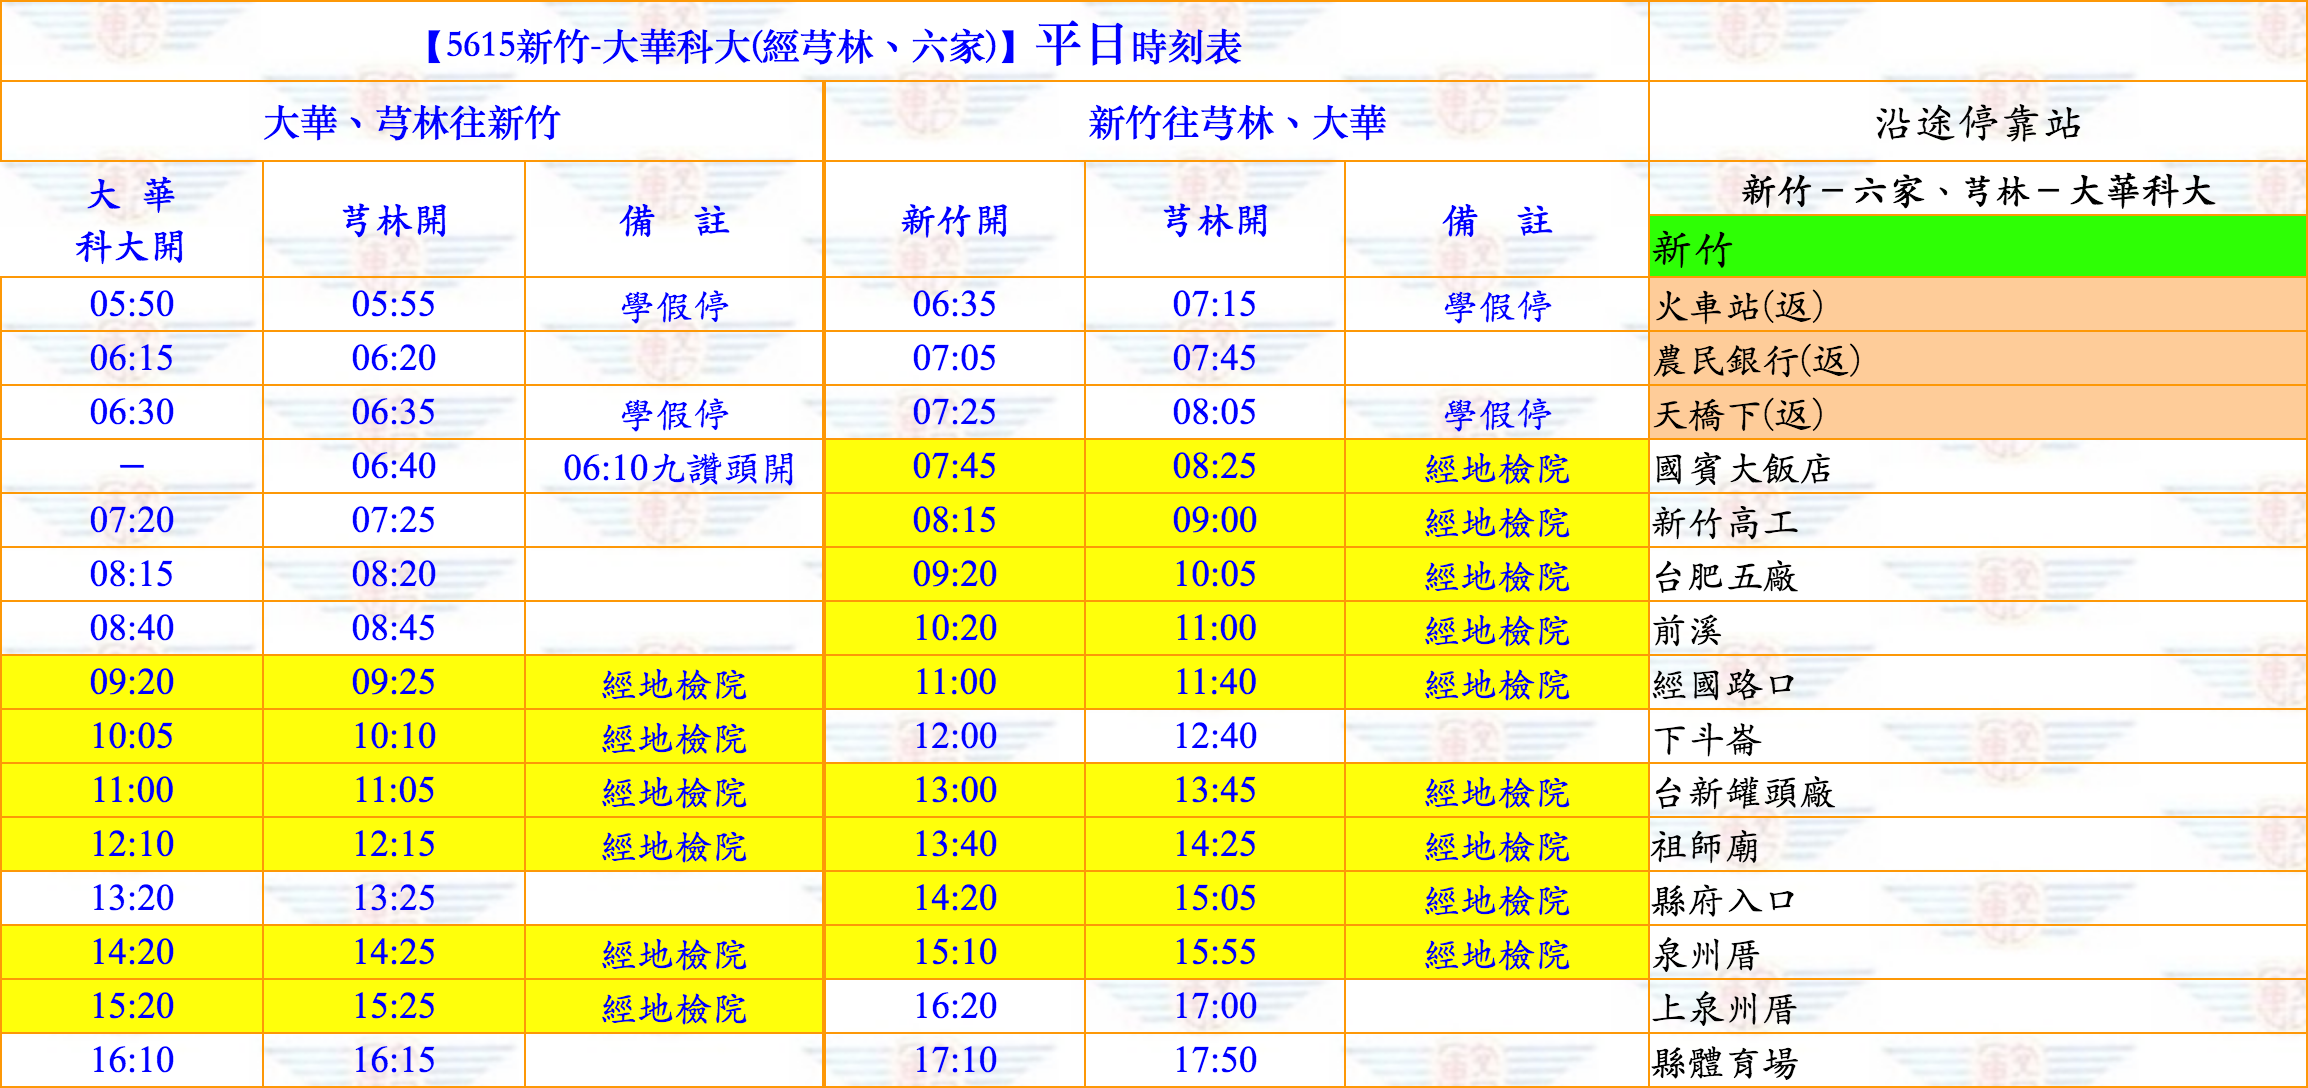
Task: Click the 16:10 大華科大 departure time
Action: point(132,1059)
